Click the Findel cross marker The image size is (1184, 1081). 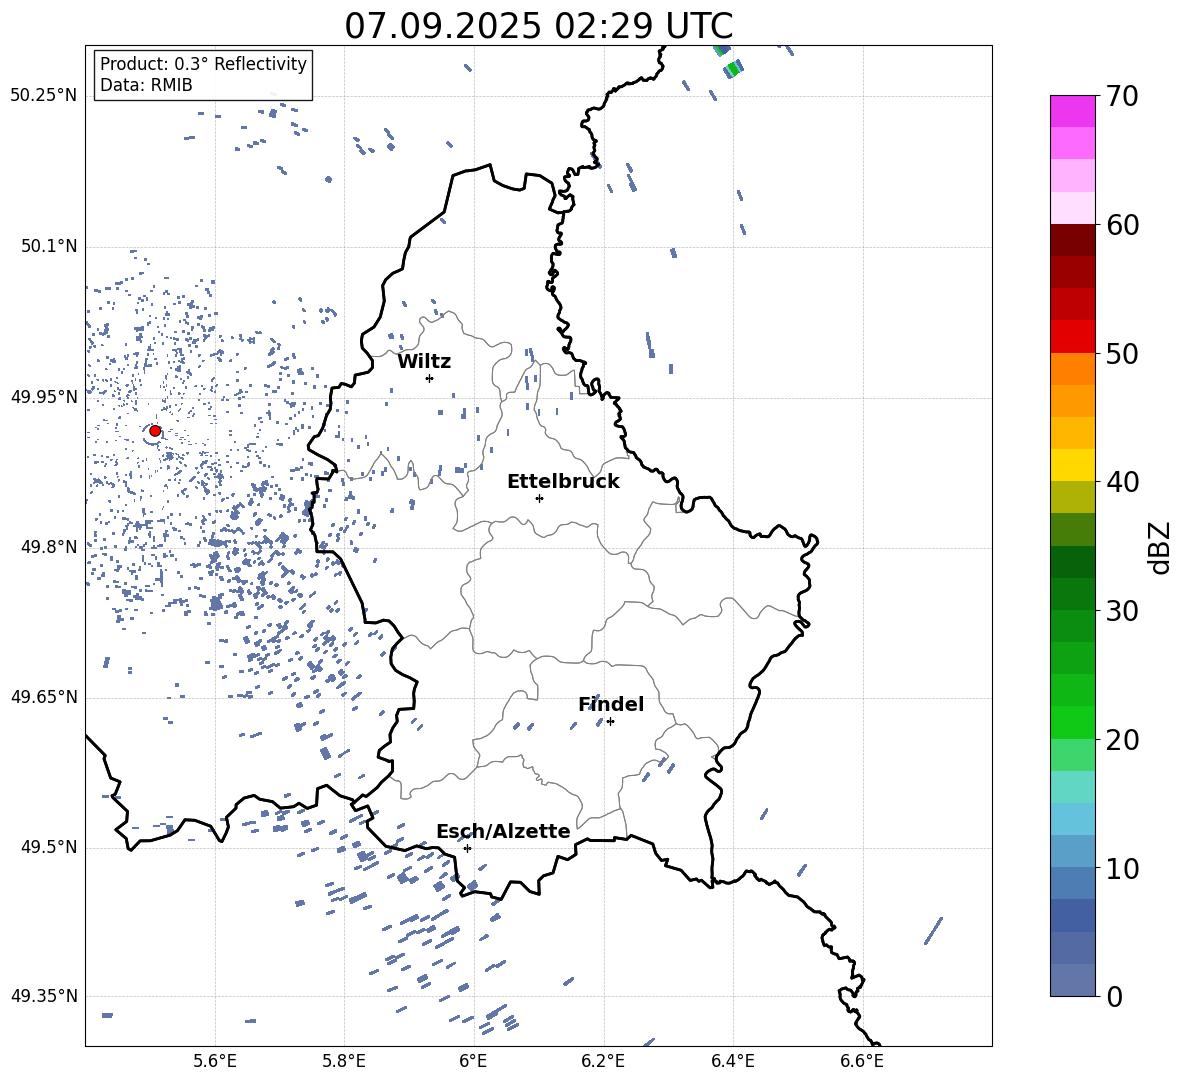(610, 722)
